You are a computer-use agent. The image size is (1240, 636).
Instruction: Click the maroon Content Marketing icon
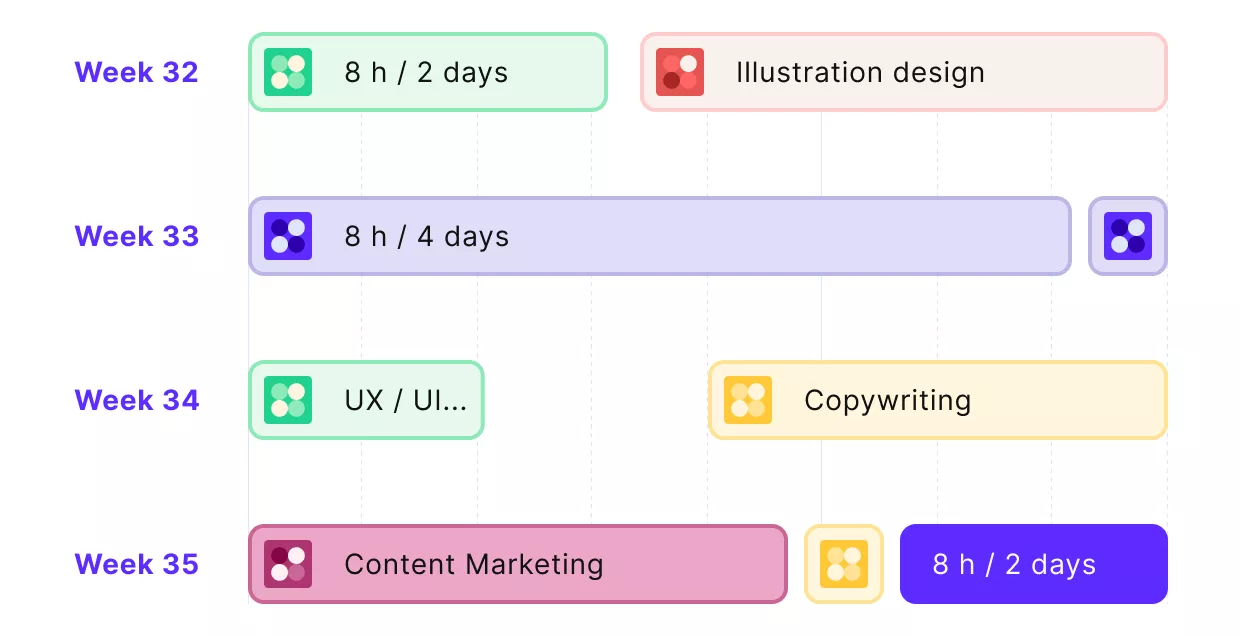pos(288,564)
